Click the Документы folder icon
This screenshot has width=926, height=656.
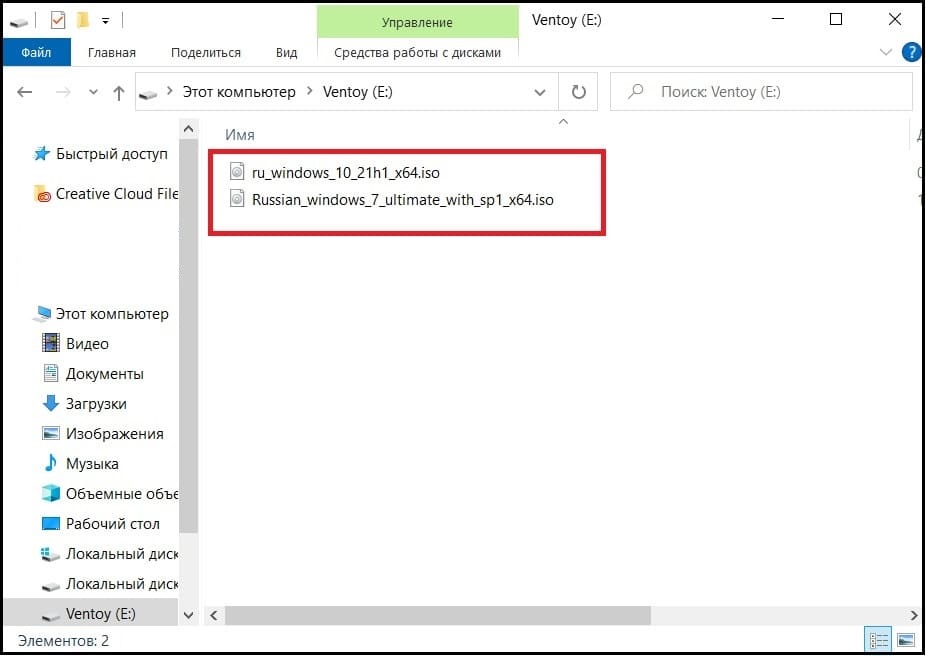[51, 373]
